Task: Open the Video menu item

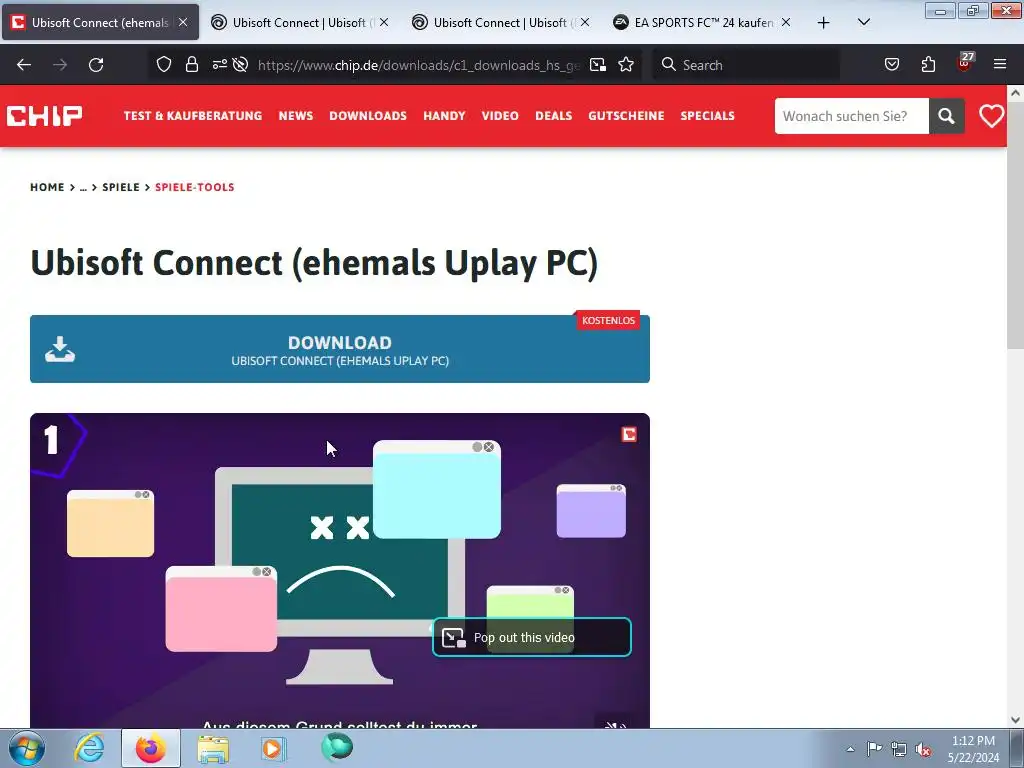Action: (500, 116)
